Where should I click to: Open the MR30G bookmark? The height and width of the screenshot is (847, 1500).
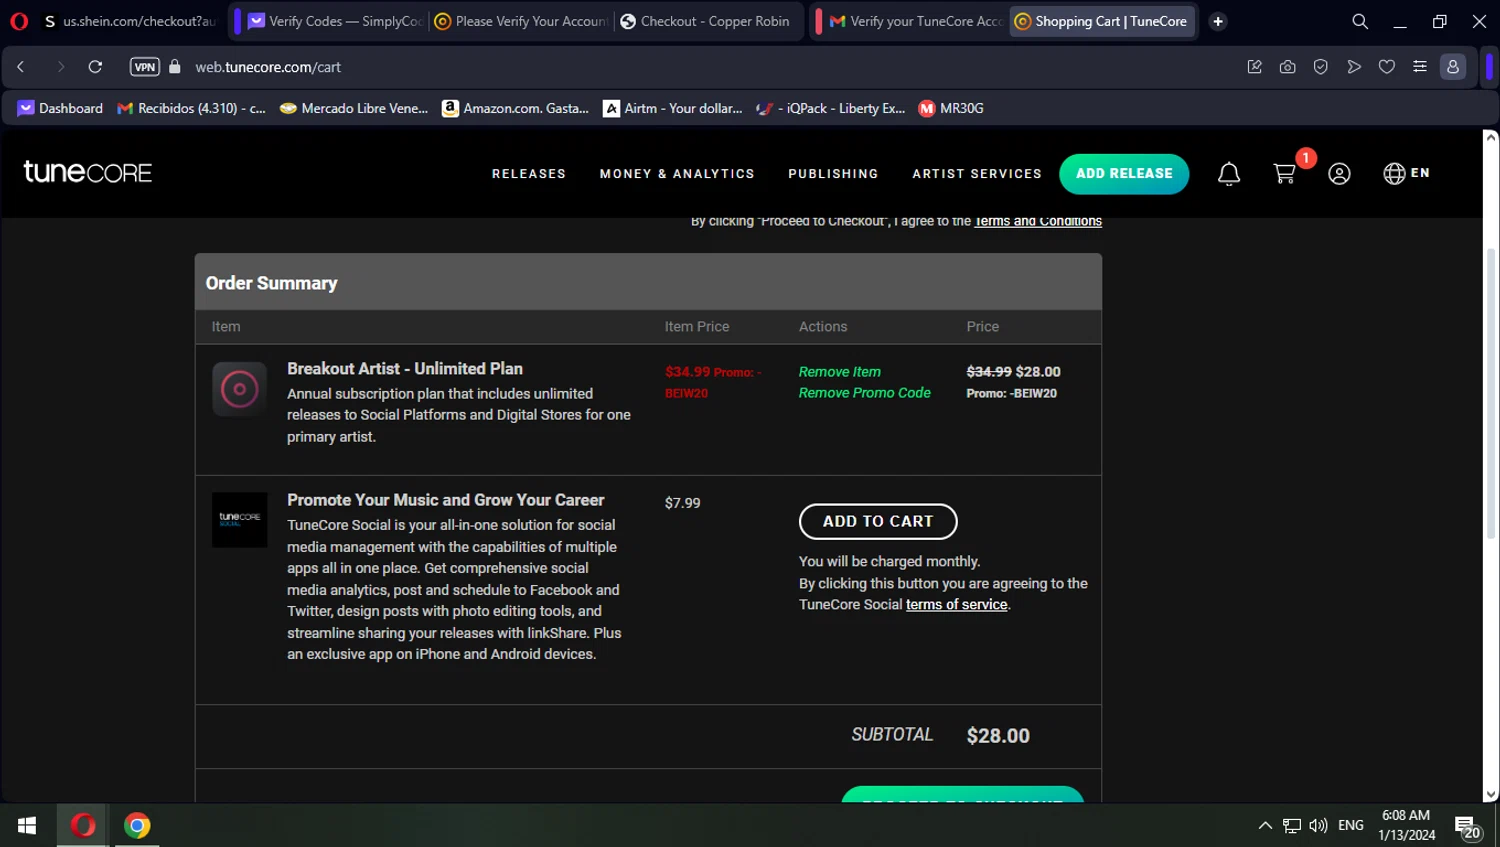click(951, 108)
